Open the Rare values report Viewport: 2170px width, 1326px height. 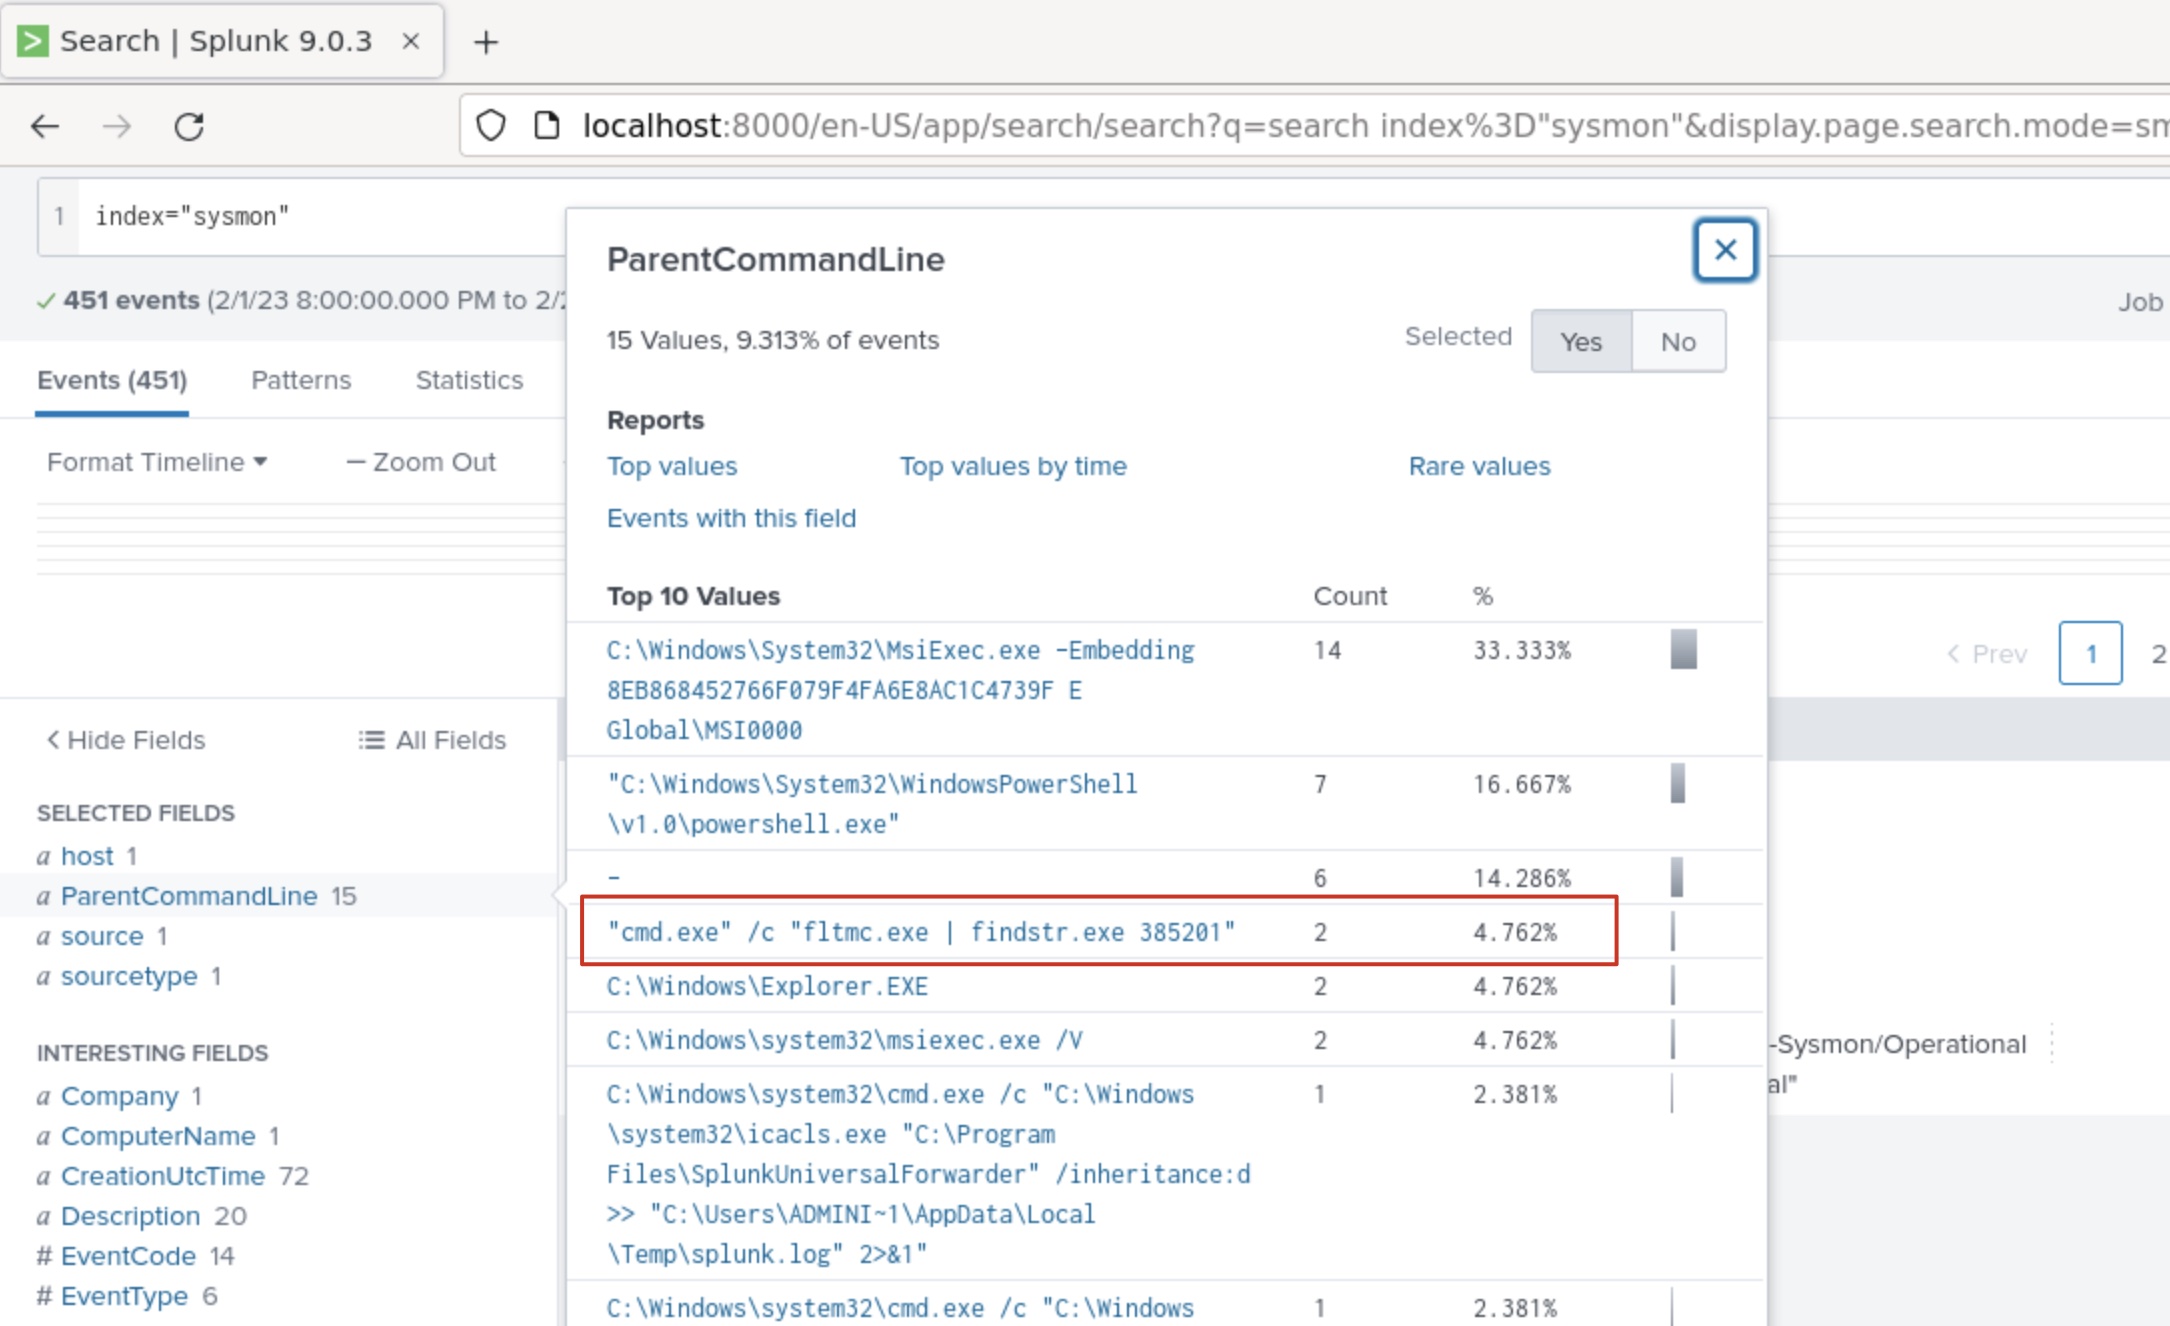[1479, 466]
